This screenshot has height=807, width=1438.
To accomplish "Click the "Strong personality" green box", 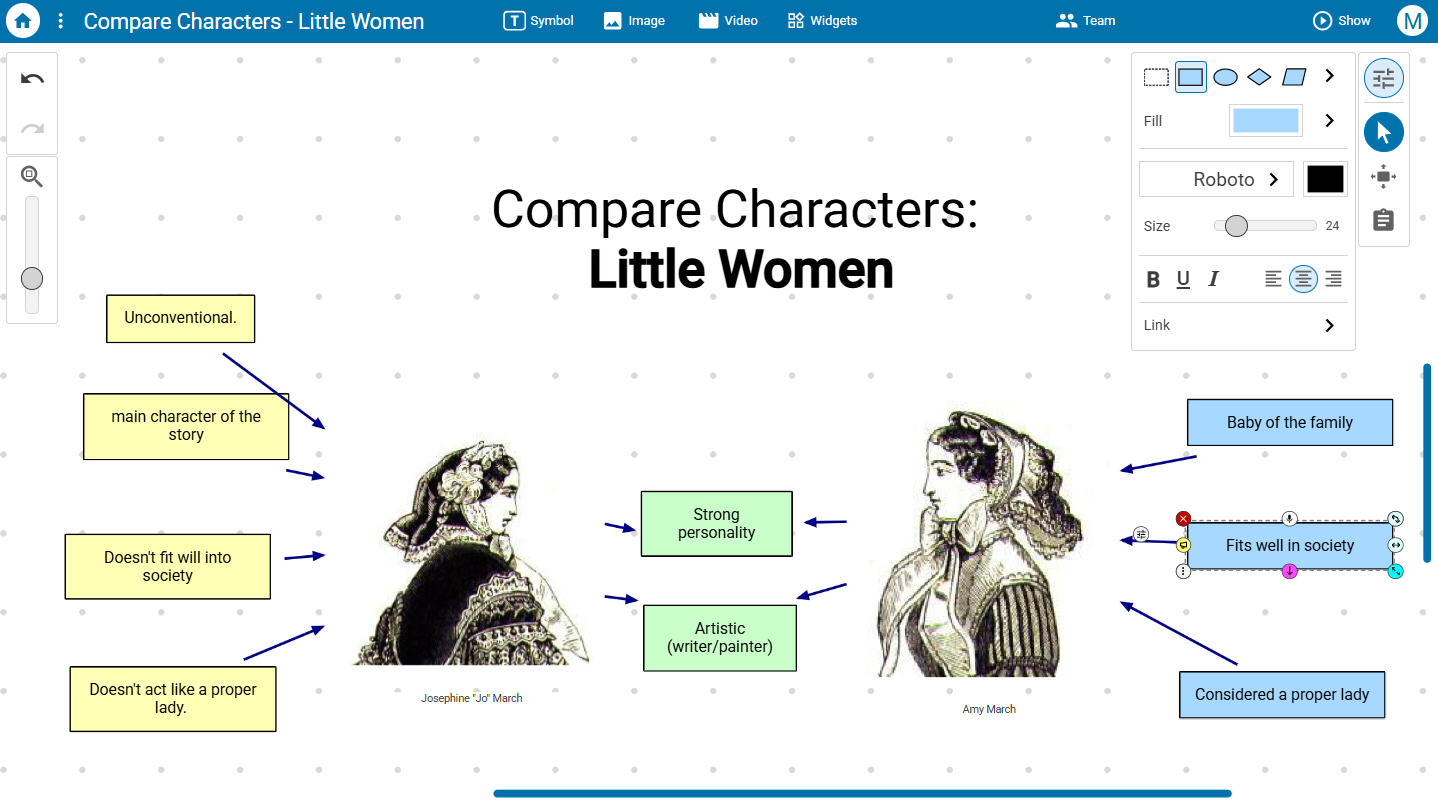I will [716, 524].
